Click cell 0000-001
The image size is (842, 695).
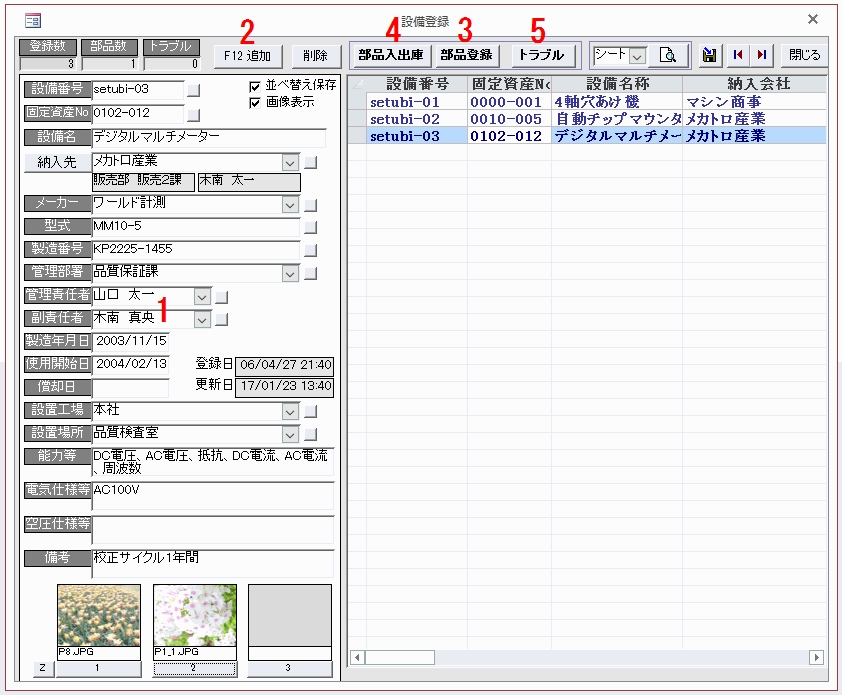[510, 102]
